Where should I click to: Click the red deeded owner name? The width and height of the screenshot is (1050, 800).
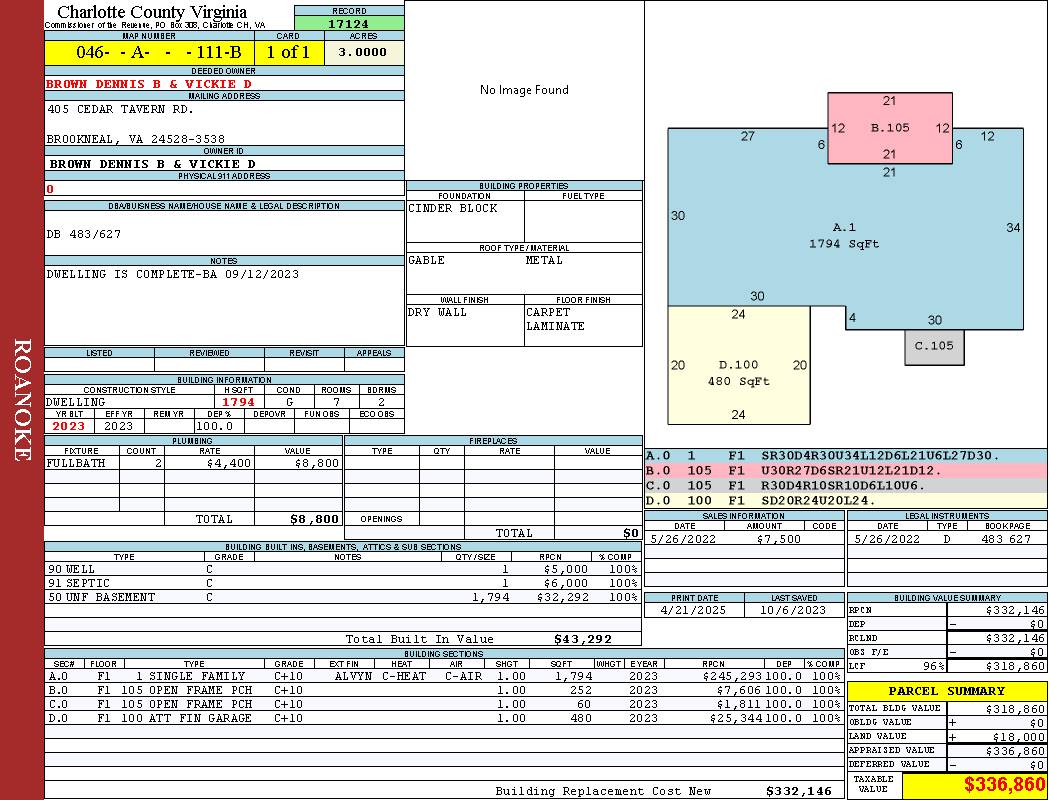pos(149,84)
